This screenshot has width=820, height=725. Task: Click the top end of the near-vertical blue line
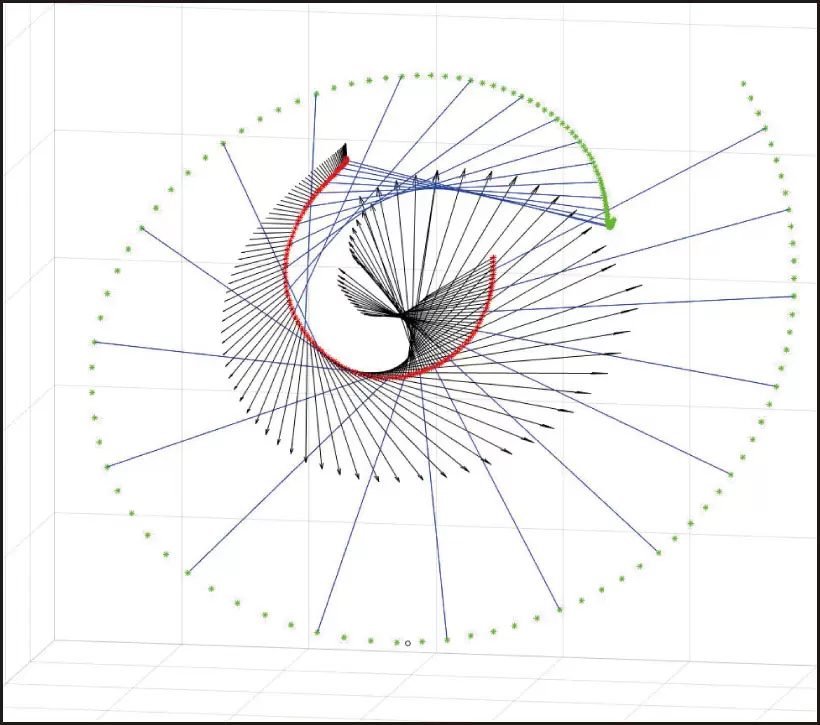coord(316,94)
